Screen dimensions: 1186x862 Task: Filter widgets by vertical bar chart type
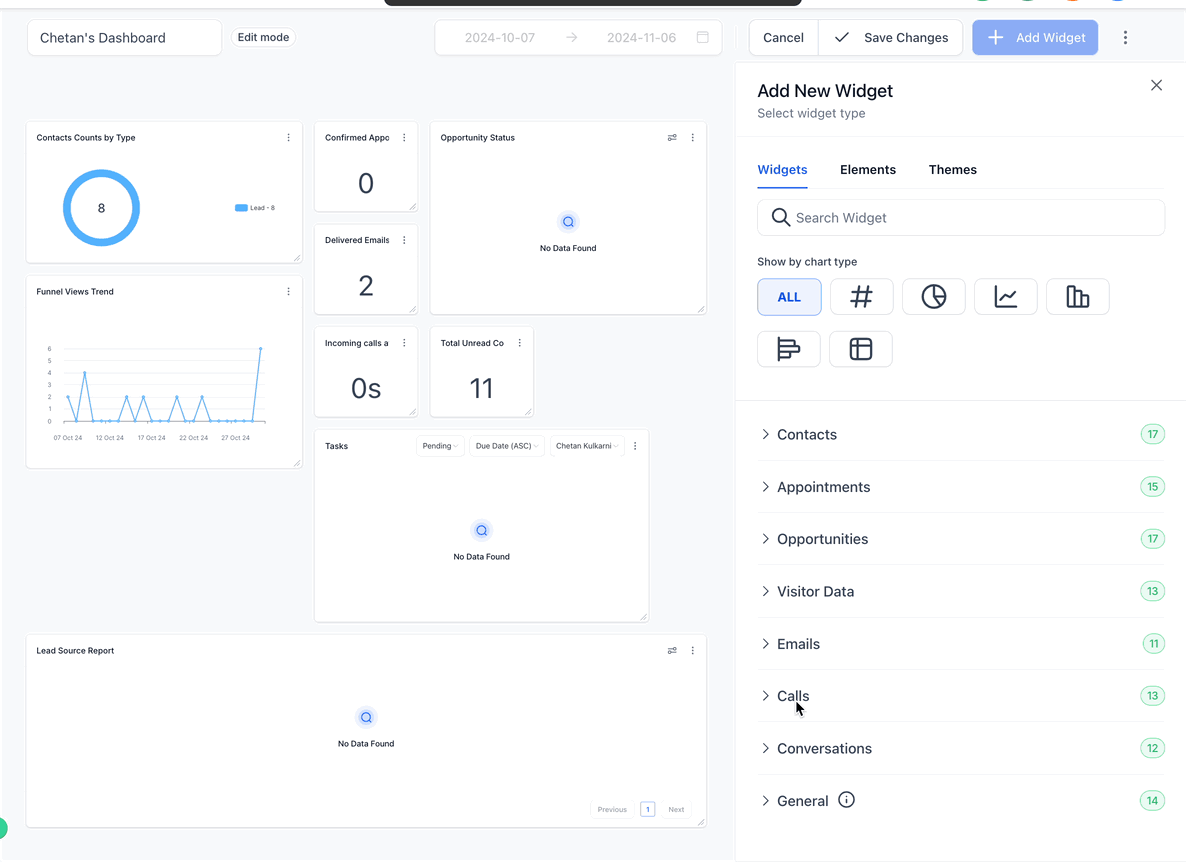click(x=1078, y=296)
